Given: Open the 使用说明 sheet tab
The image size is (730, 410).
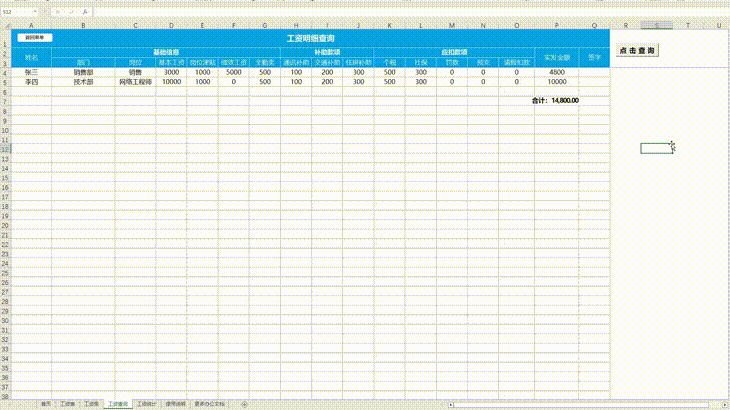Looking at the screenshot, I should (x=174, y=404).
